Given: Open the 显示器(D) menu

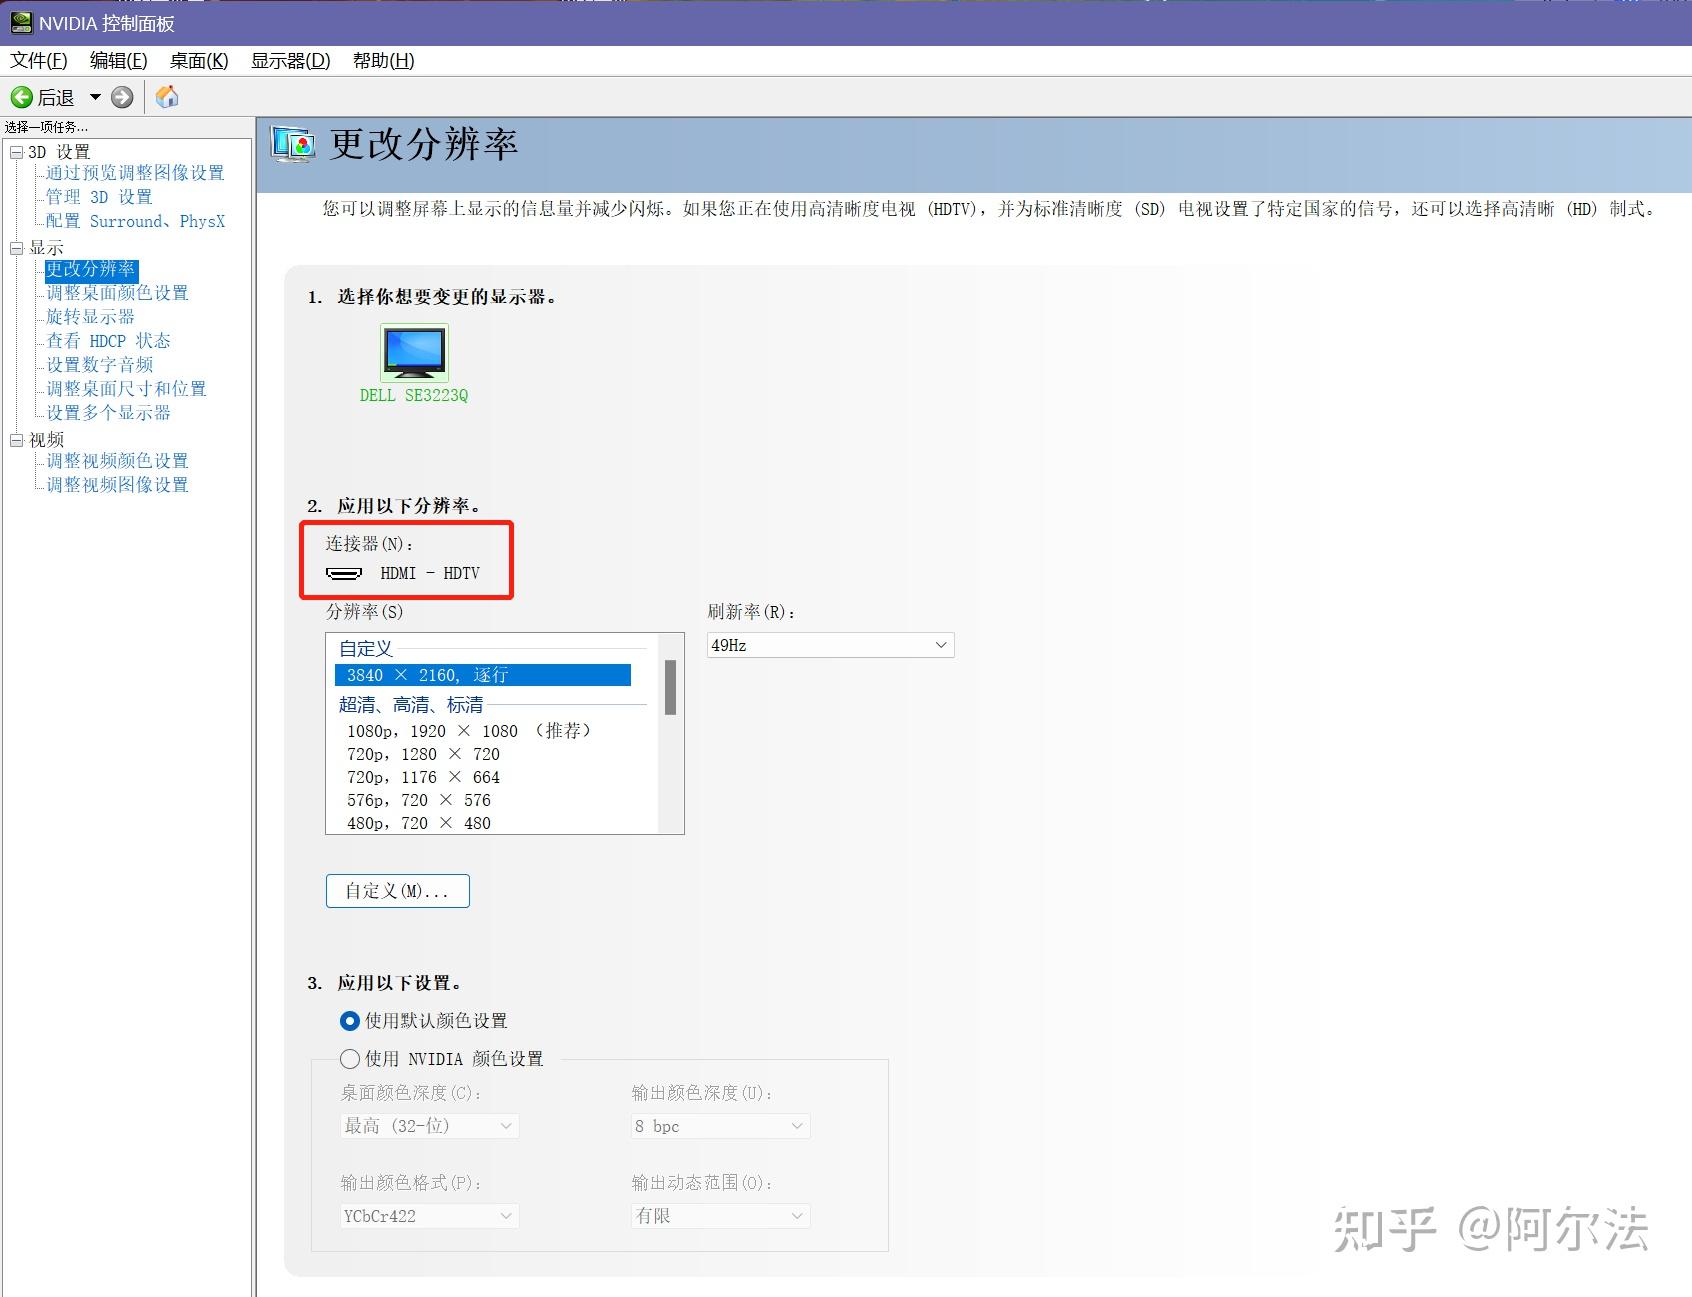Looking at the screenshot, I should pyautogui.click(x=290, y=60).
